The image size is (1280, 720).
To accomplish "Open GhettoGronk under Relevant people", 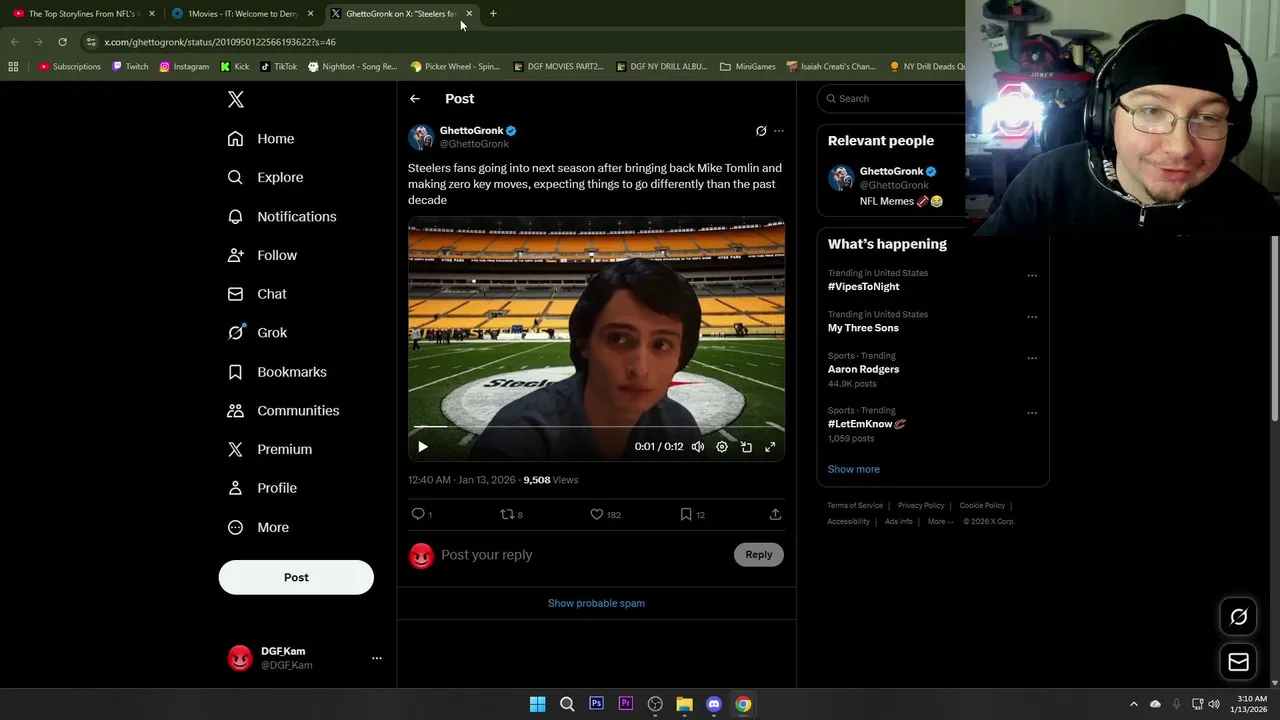I will click(892, 171).
